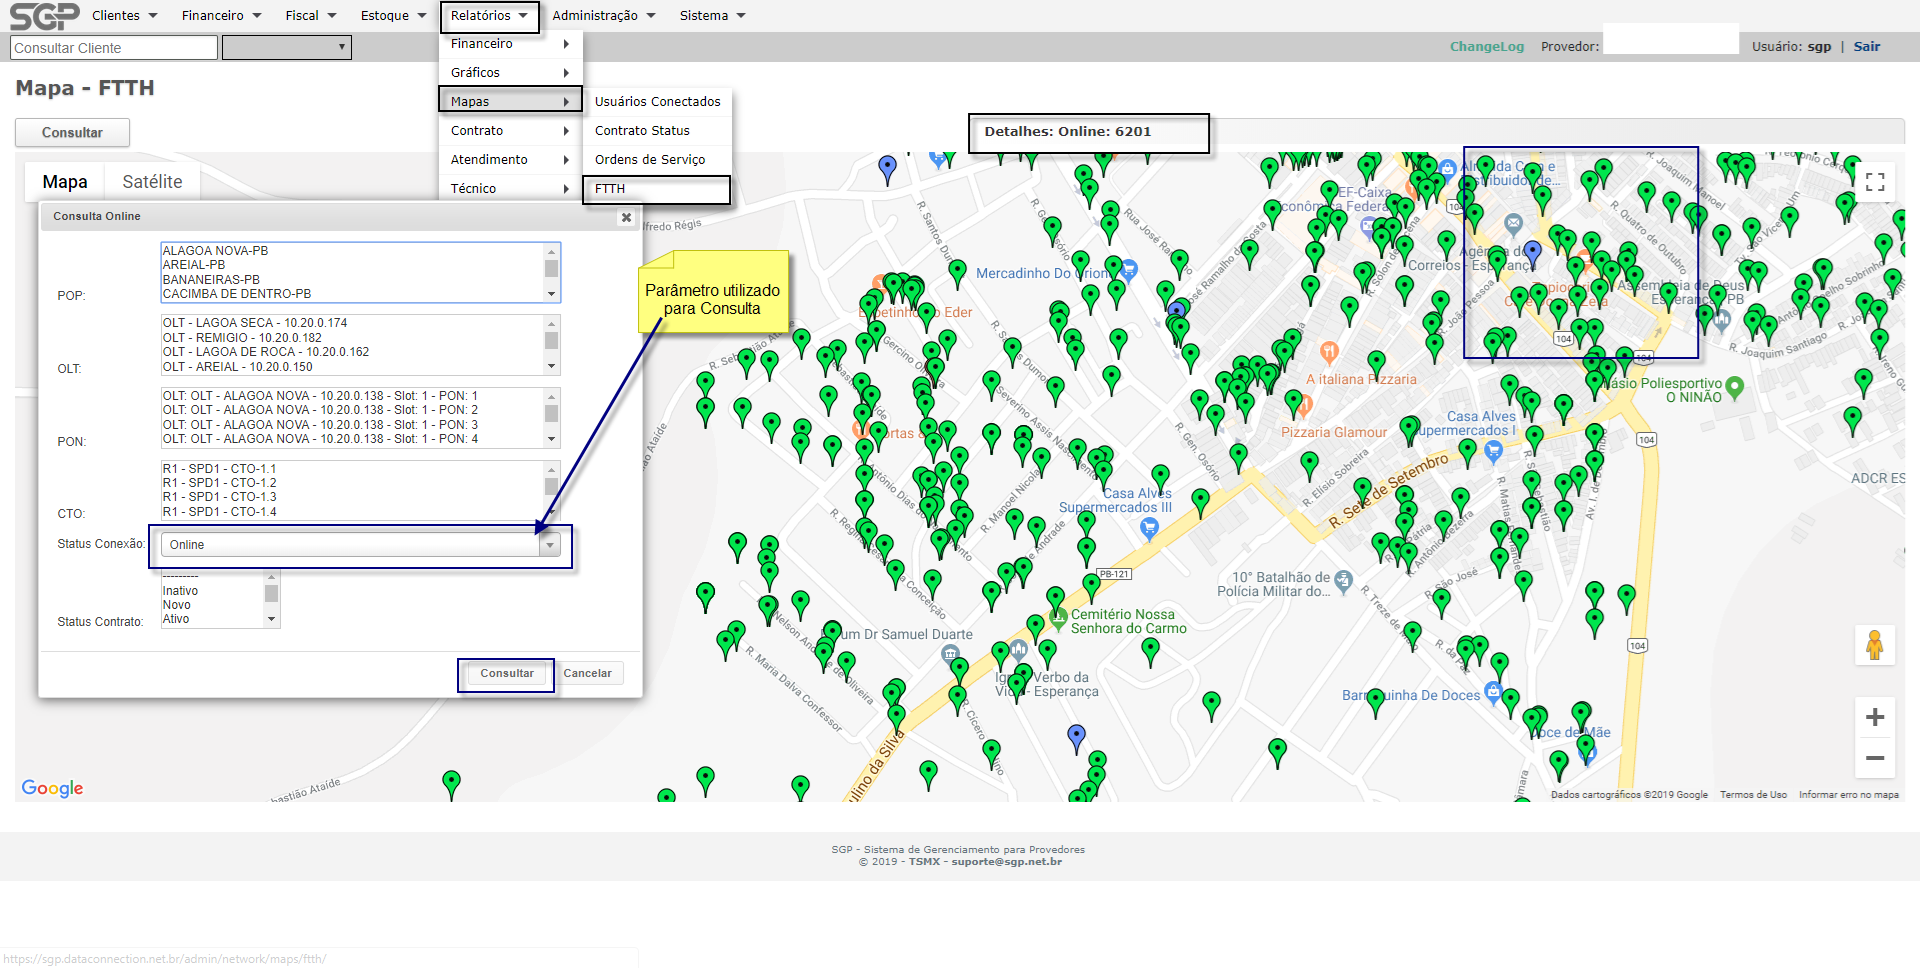This screenshot has height=968, width=1920.
Task: Click the SGP logo
Action: tap(44, 16)
